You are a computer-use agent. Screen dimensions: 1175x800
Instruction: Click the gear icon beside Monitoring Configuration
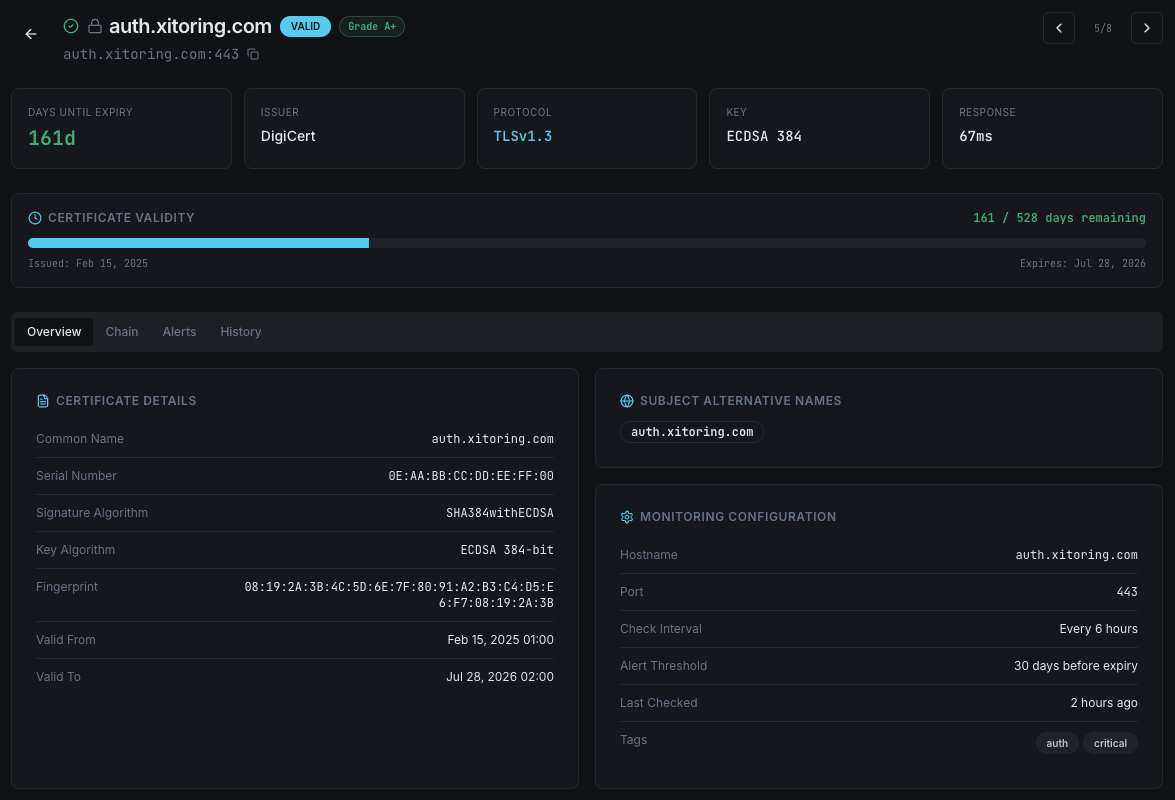(627, 517)
